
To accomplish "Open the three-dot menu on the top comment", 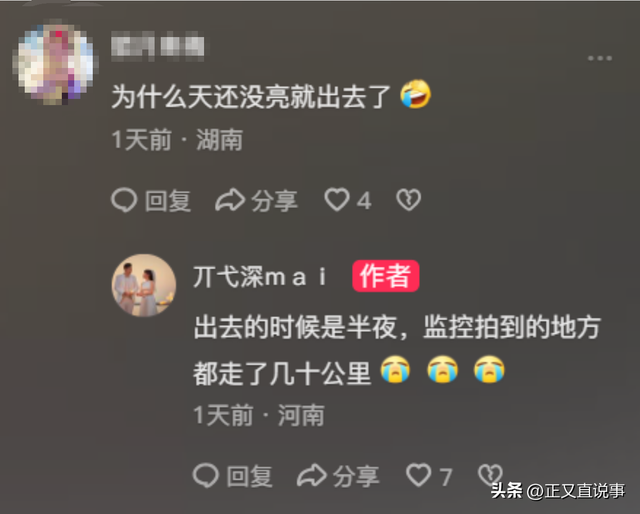I will (600, 58).
